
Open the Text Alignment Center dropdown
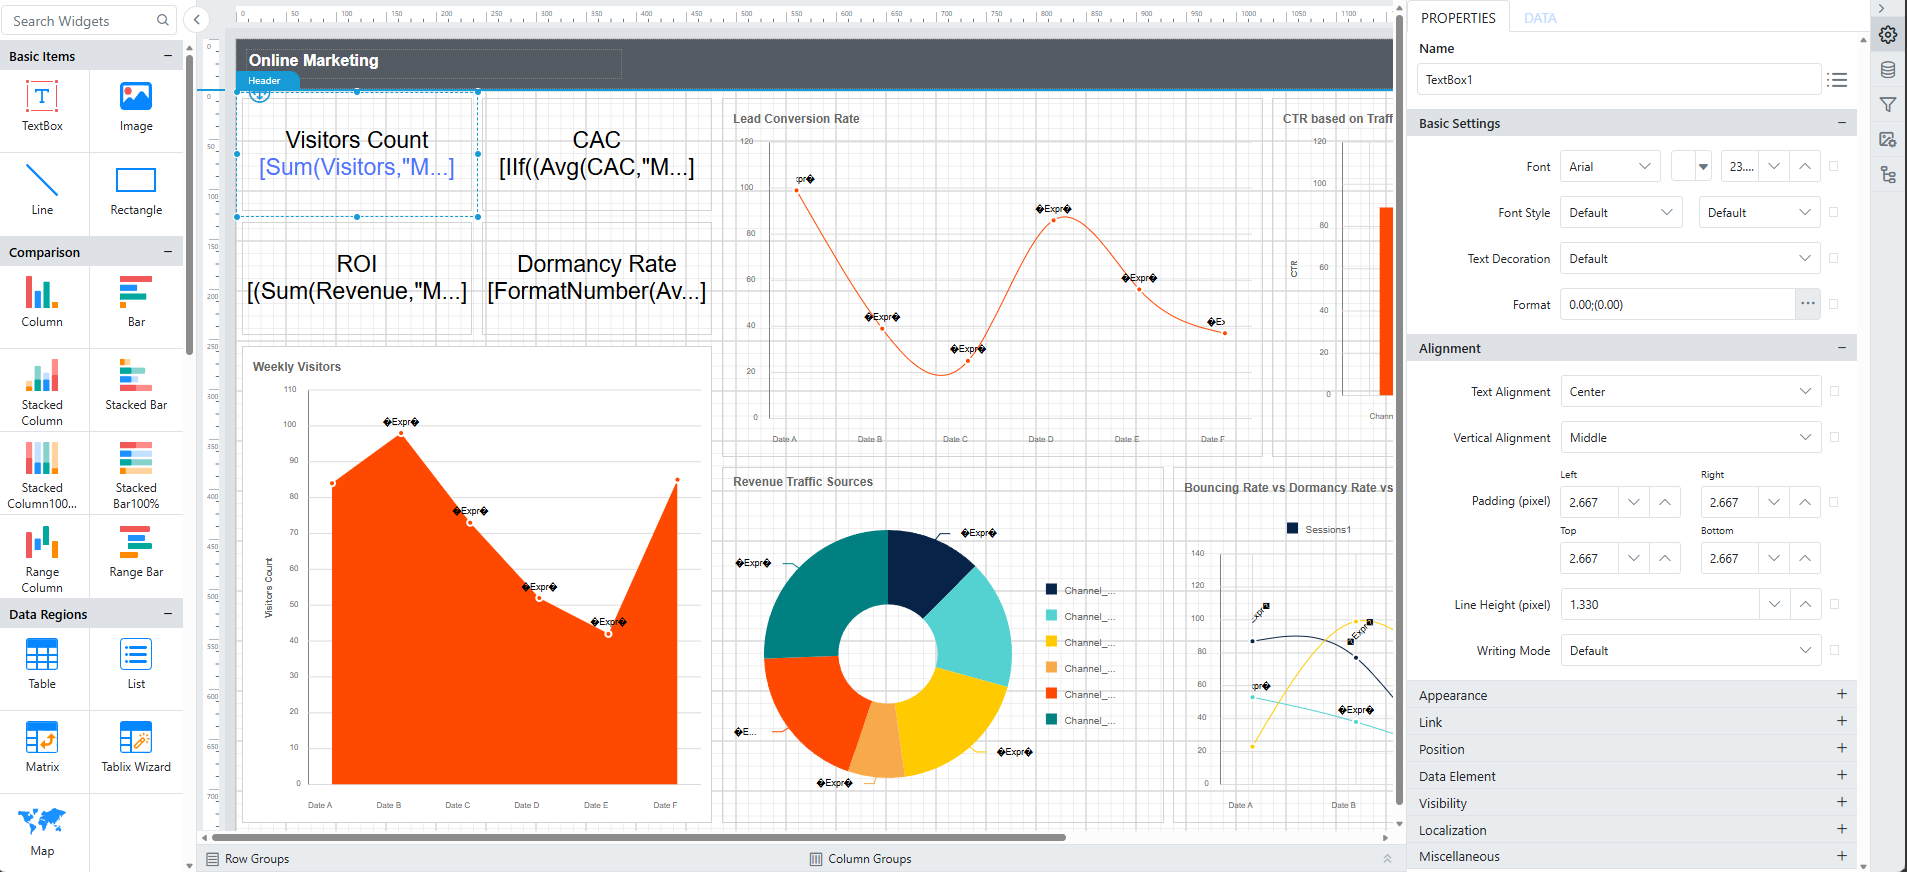pyautogui.click(x=1690, y=391)
